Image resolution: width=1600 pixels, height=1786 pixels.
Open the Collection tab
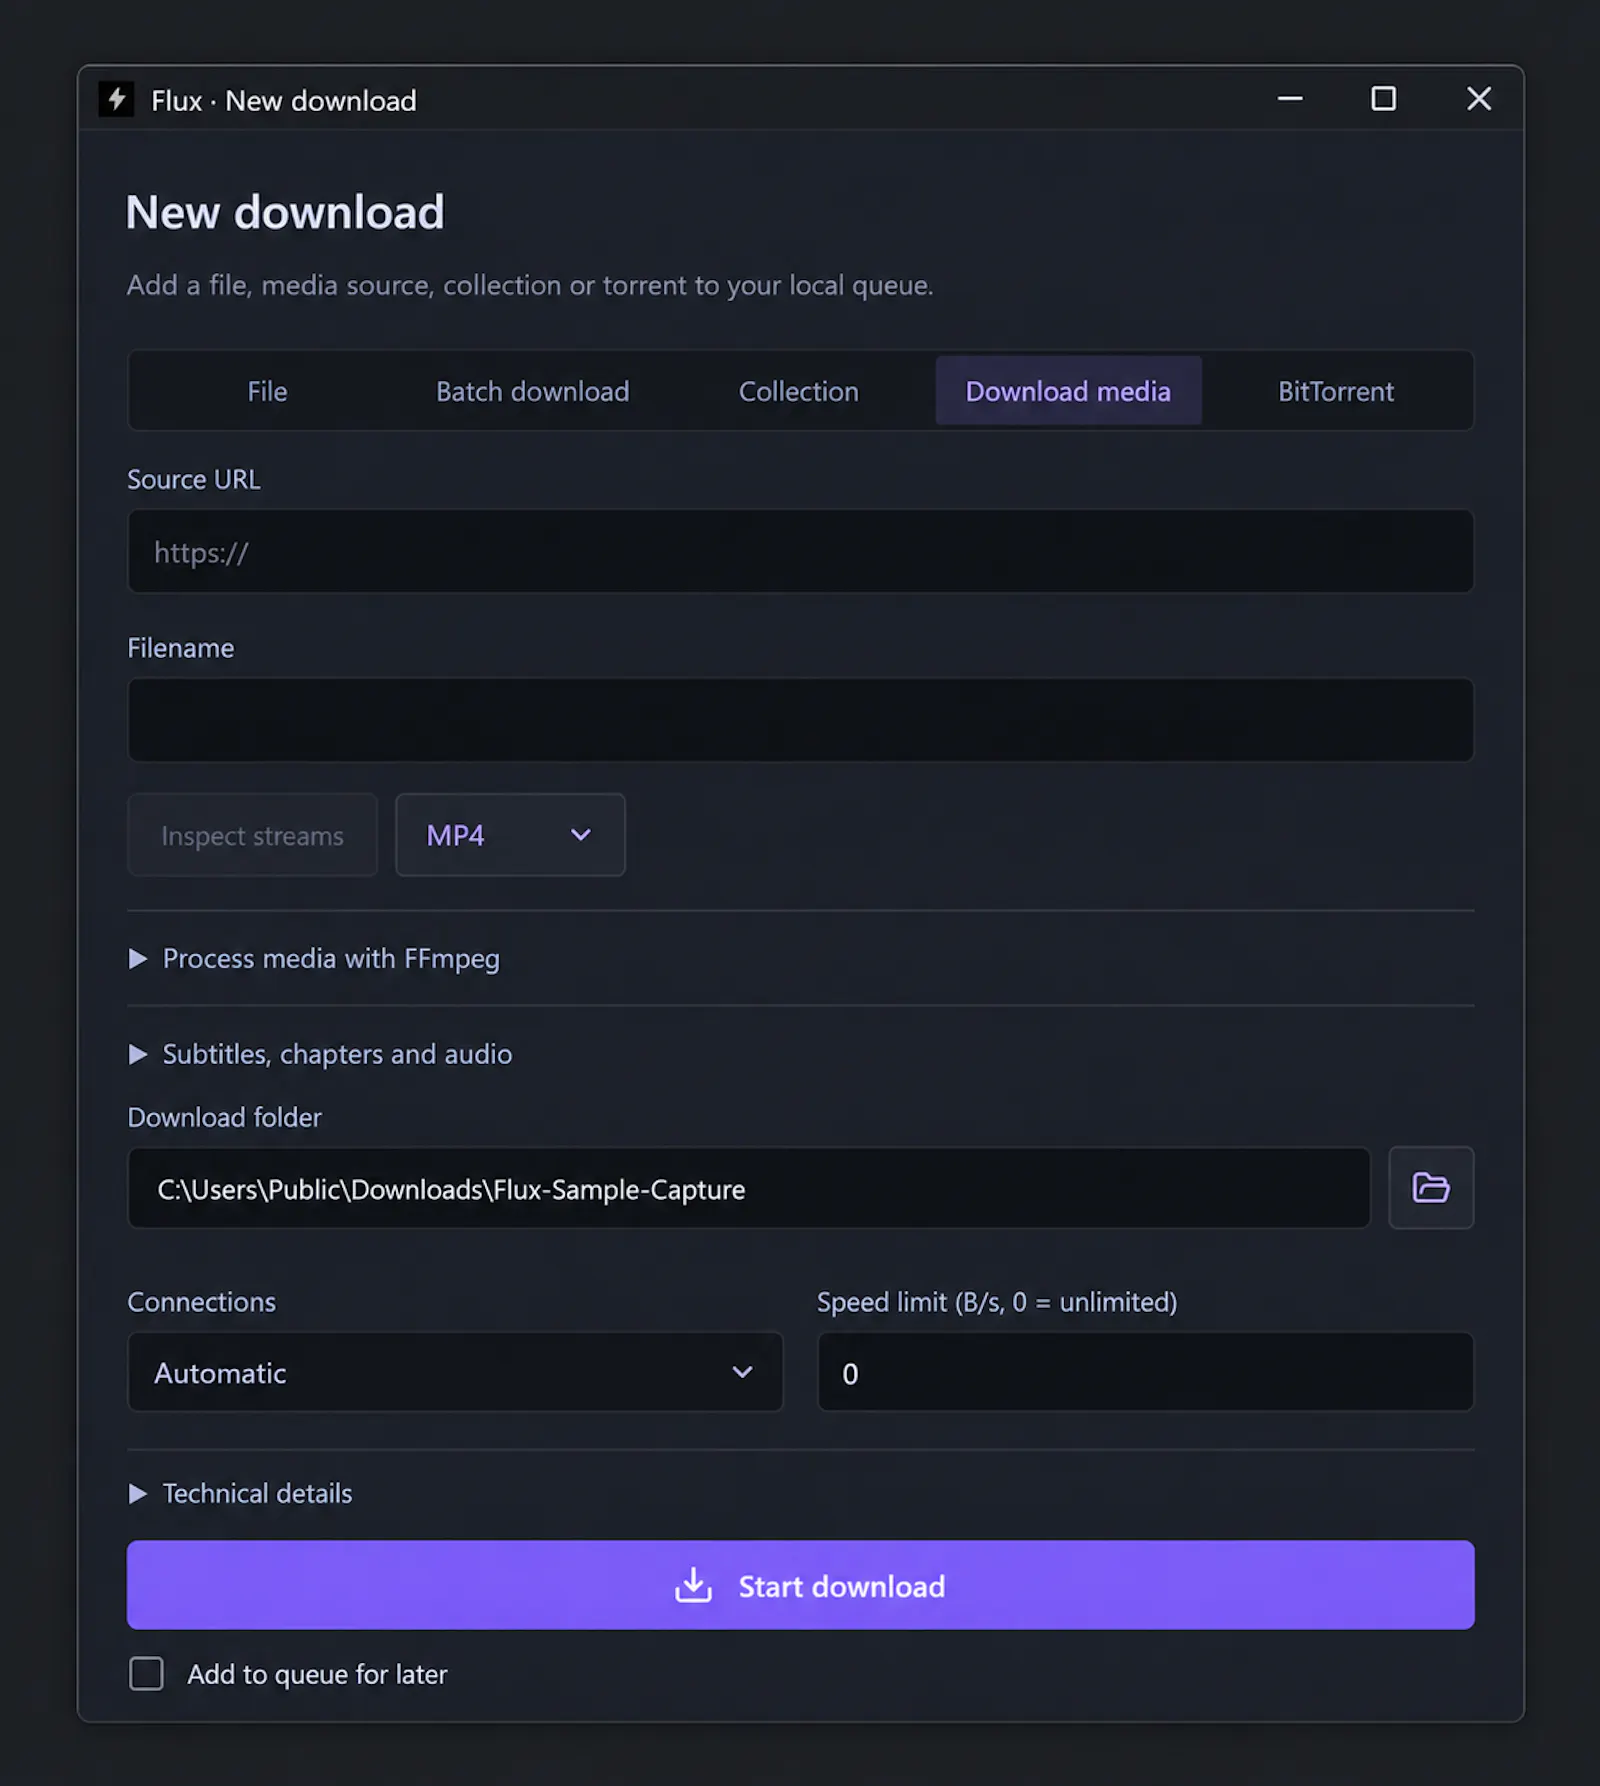[x=799, y=391]
